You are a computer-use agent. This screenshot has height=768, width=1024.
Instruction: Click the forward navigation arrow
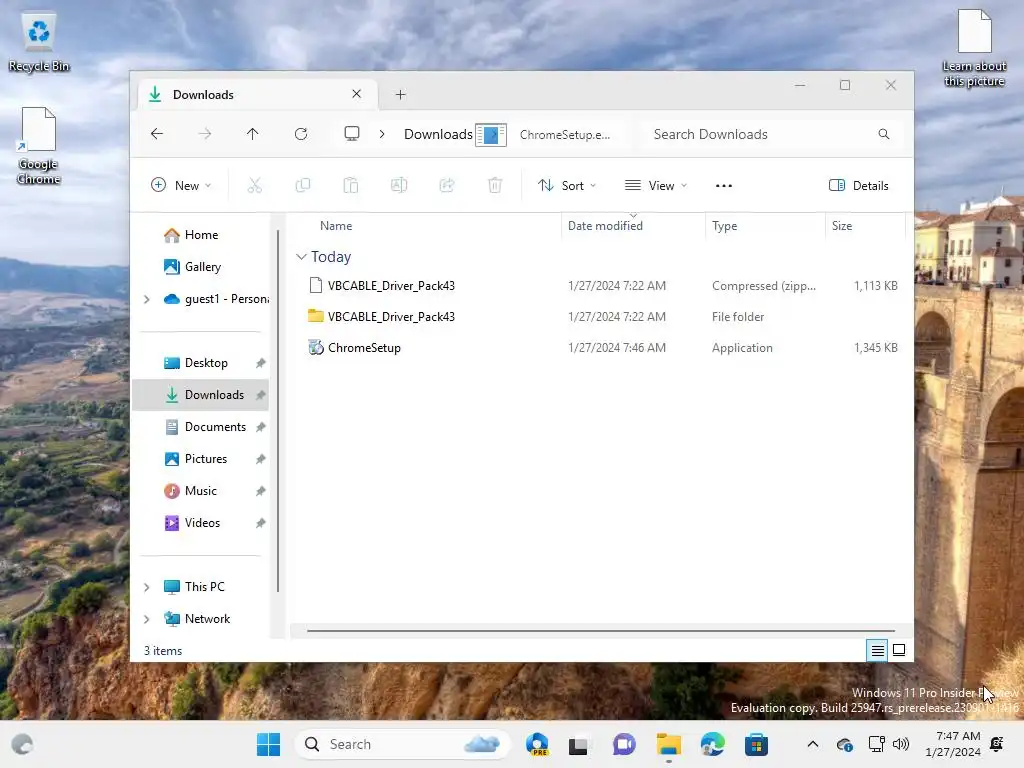click(204, 134)
